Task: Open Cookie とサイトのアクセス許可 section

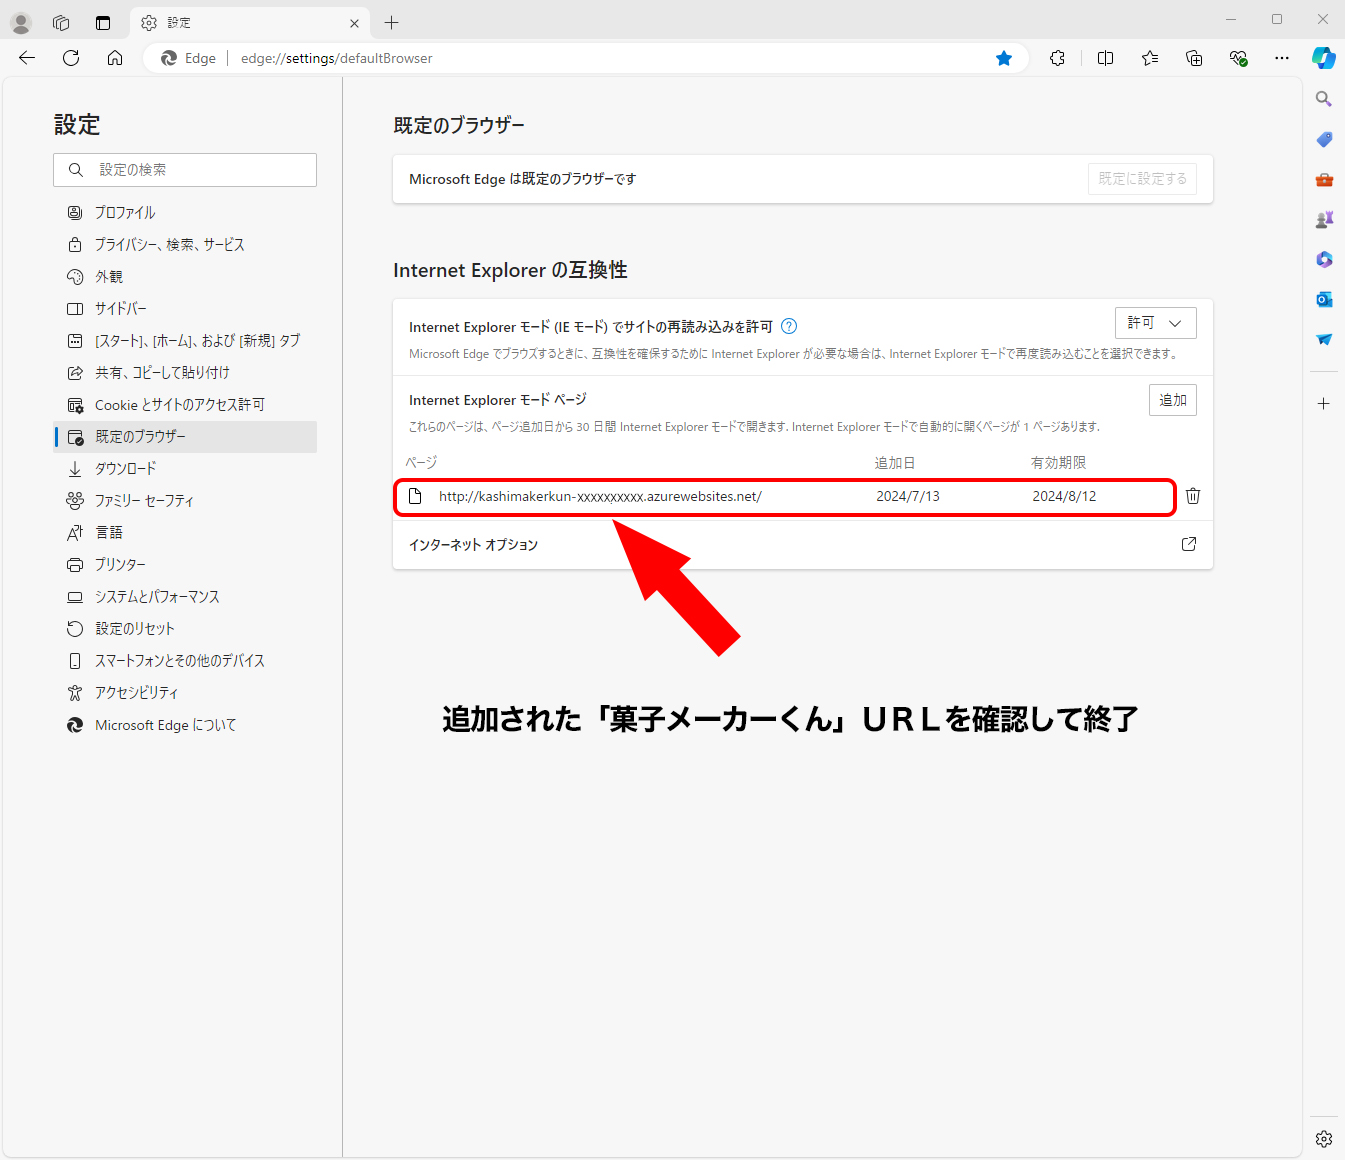Action: [185, 404]
